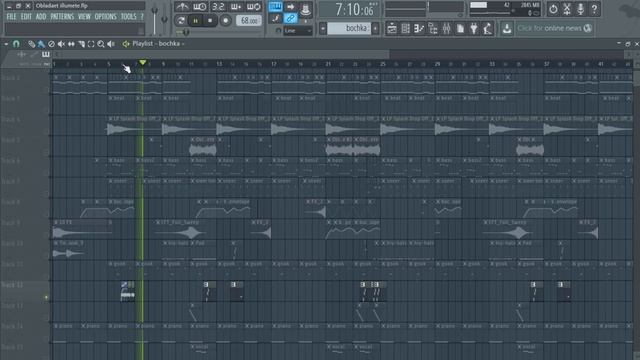Select the playlist Select tool
The width and height of the screenshot is (640, 360).
click(x=91, y=44)
